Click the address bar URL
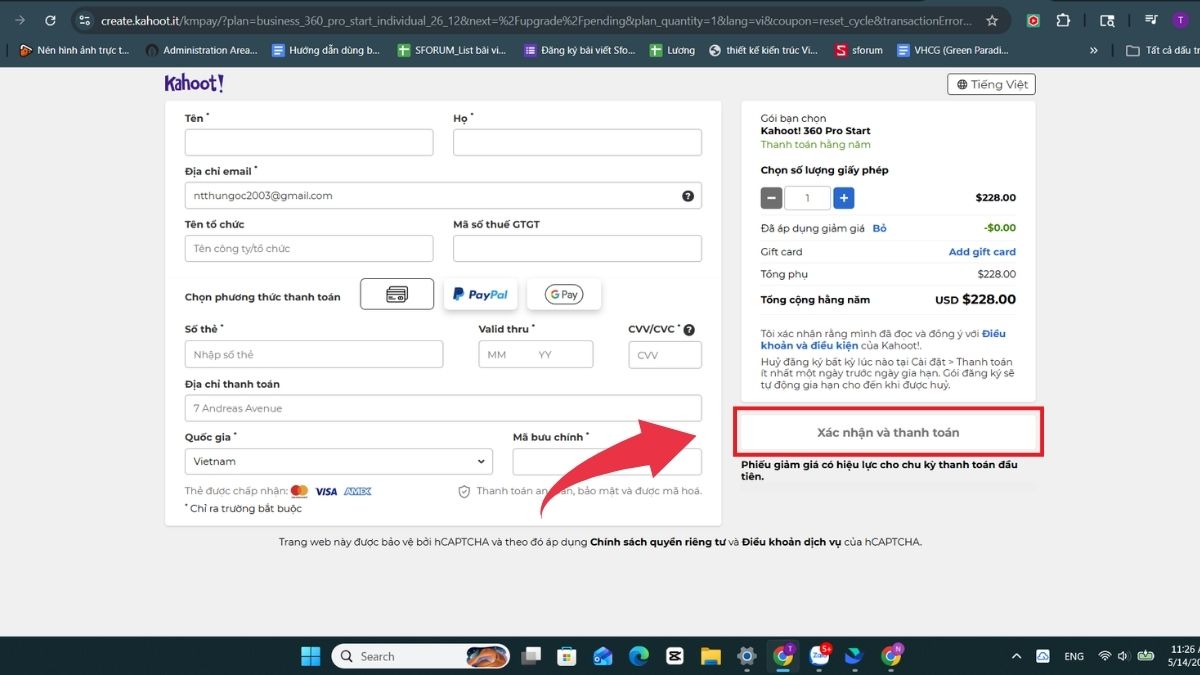 pos(535,20)
